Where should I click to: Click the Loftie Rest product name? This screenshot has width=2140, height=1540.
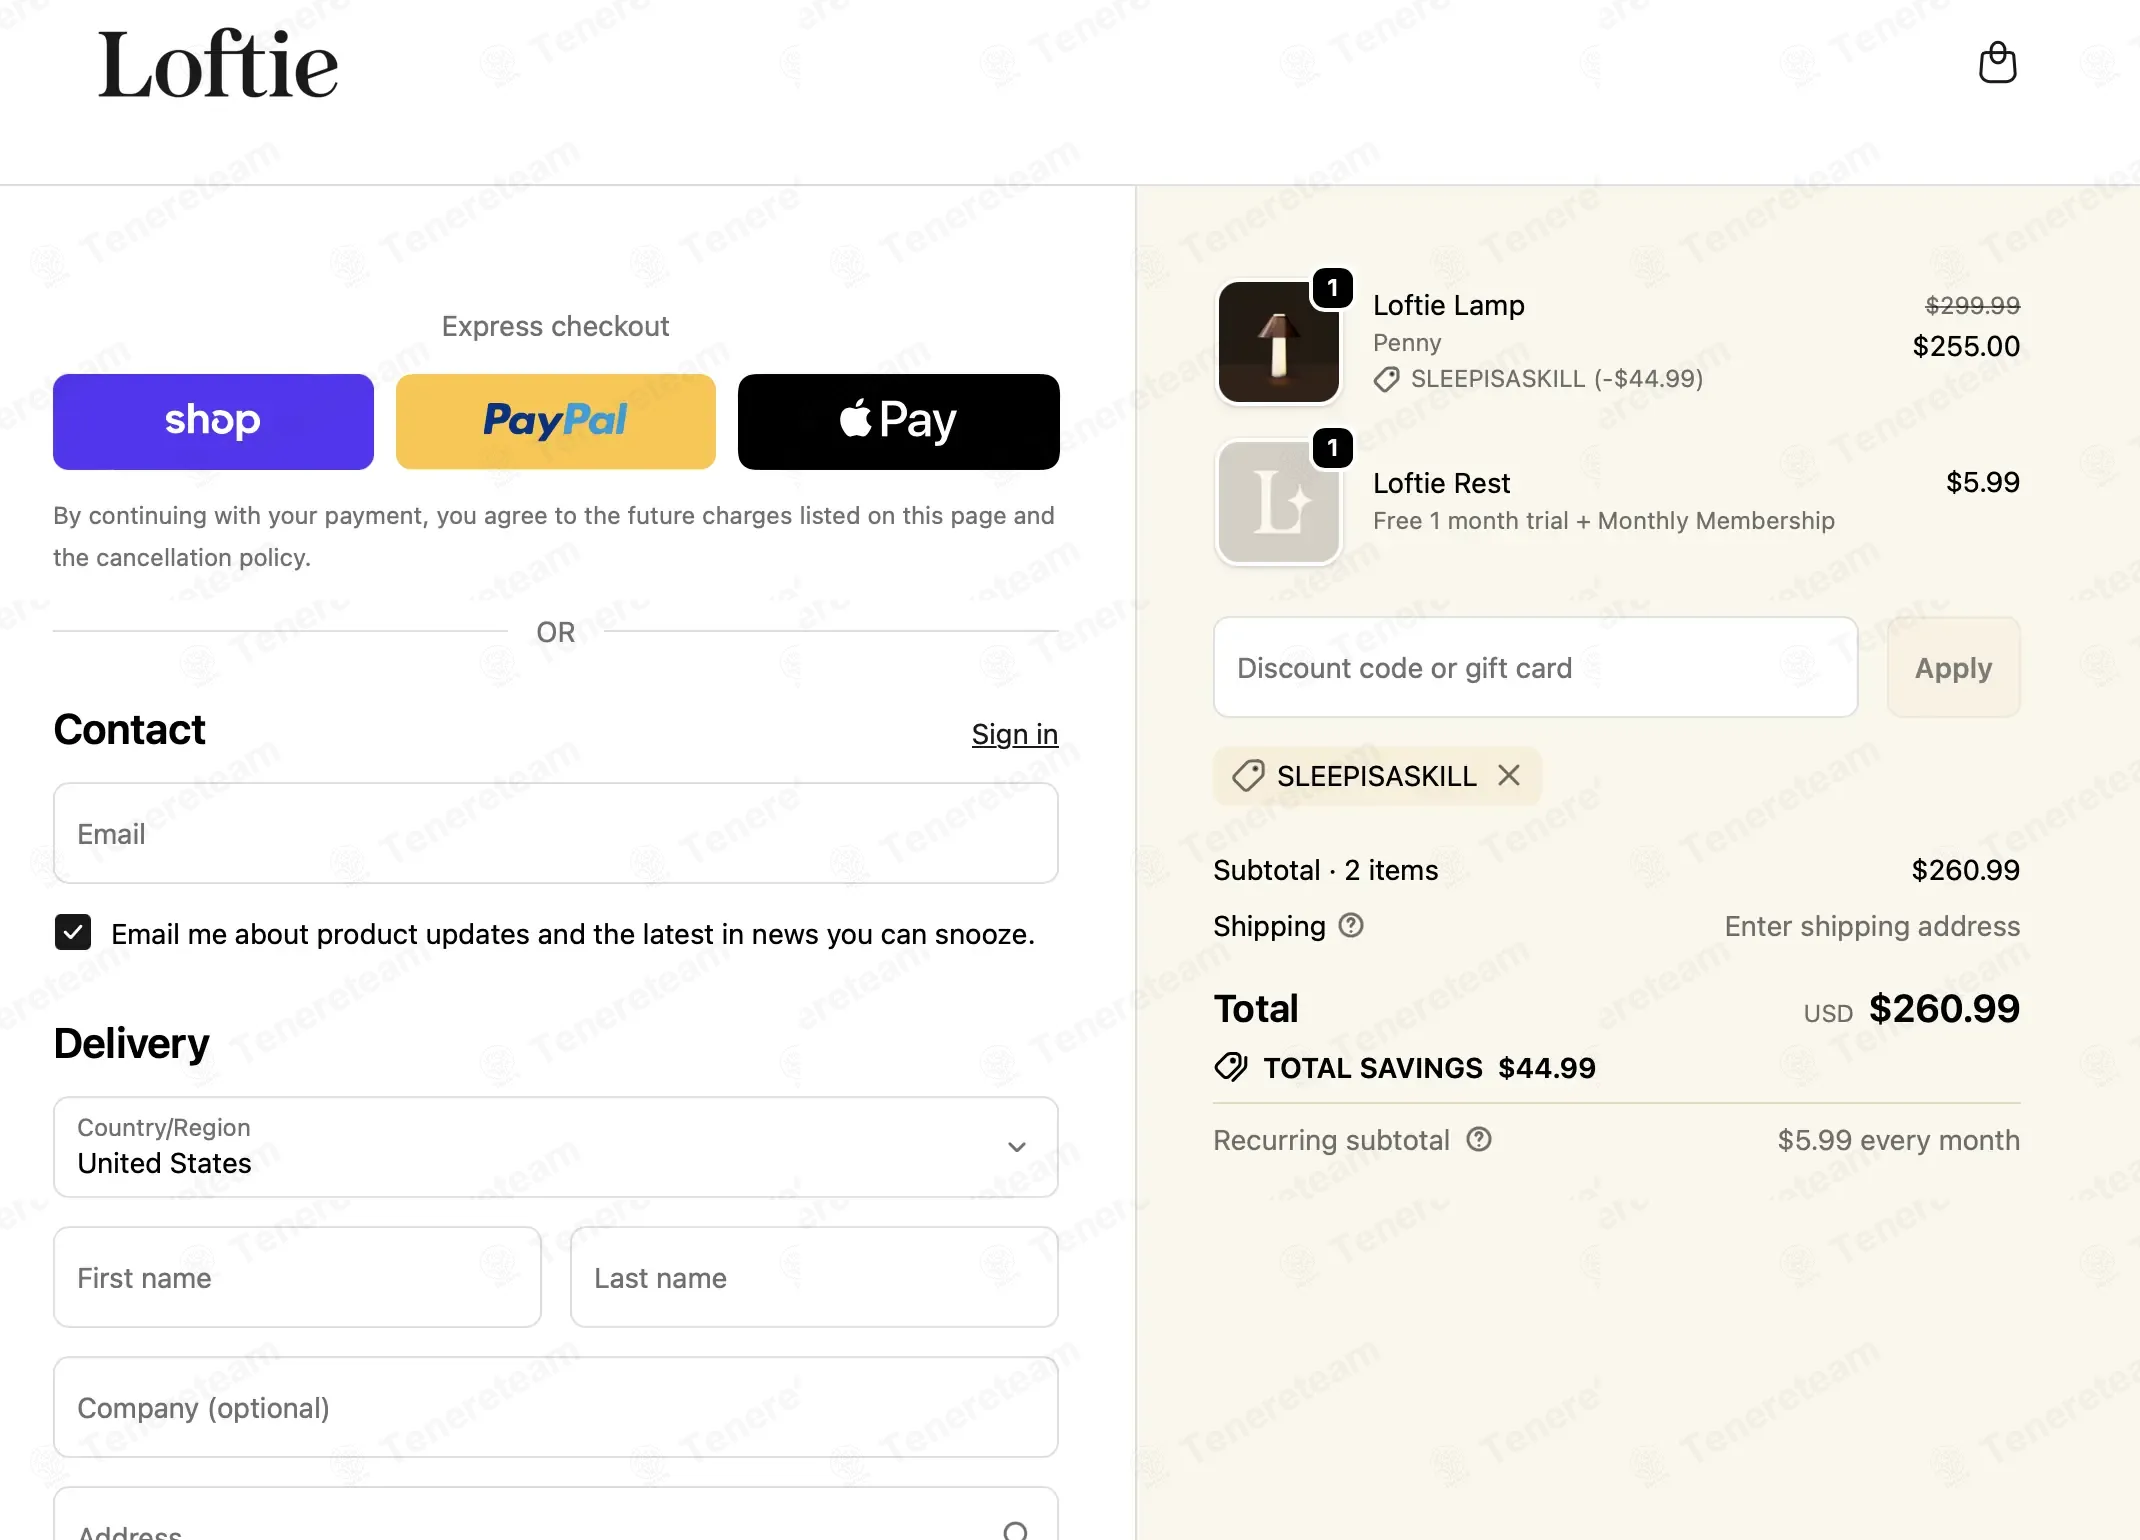coord(1441,483)
